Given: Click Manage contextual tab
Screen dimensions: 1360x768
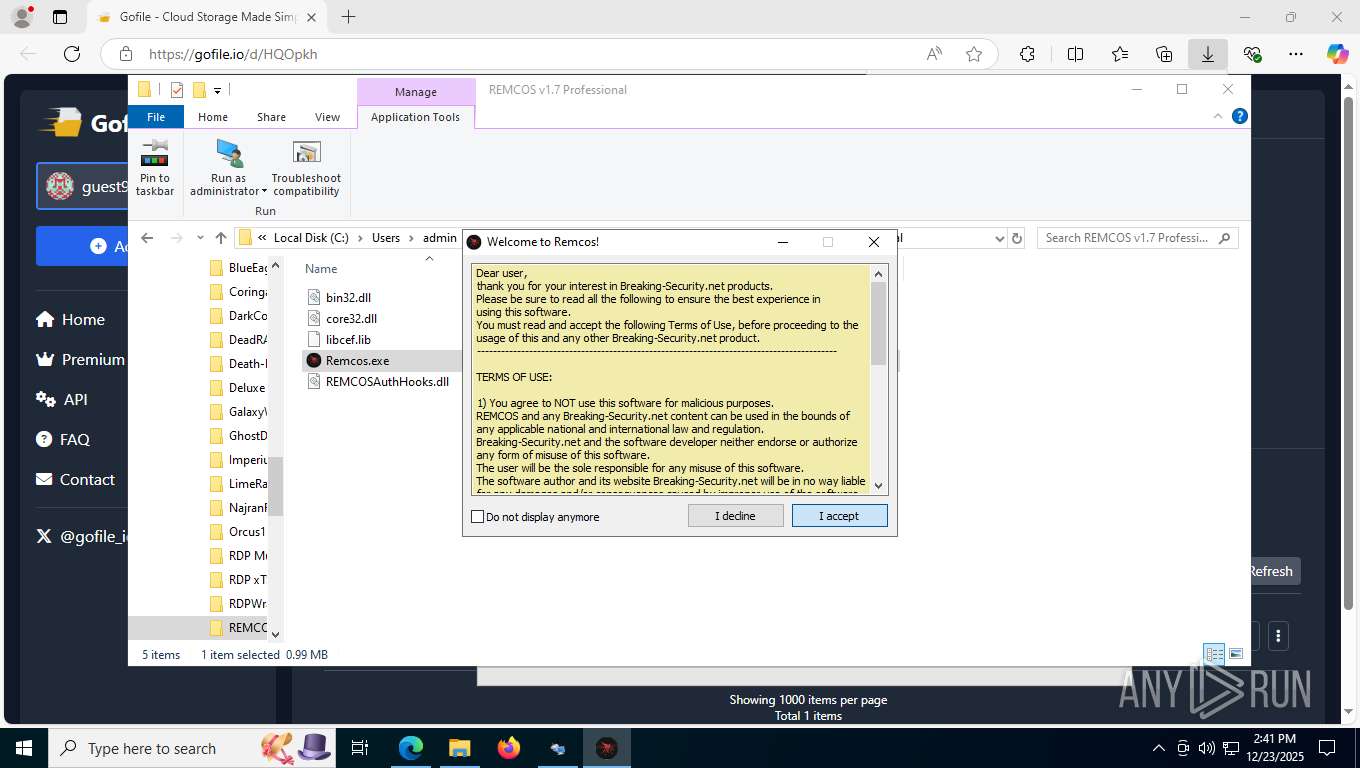Looking at the screenshot, I should (416, 92).
